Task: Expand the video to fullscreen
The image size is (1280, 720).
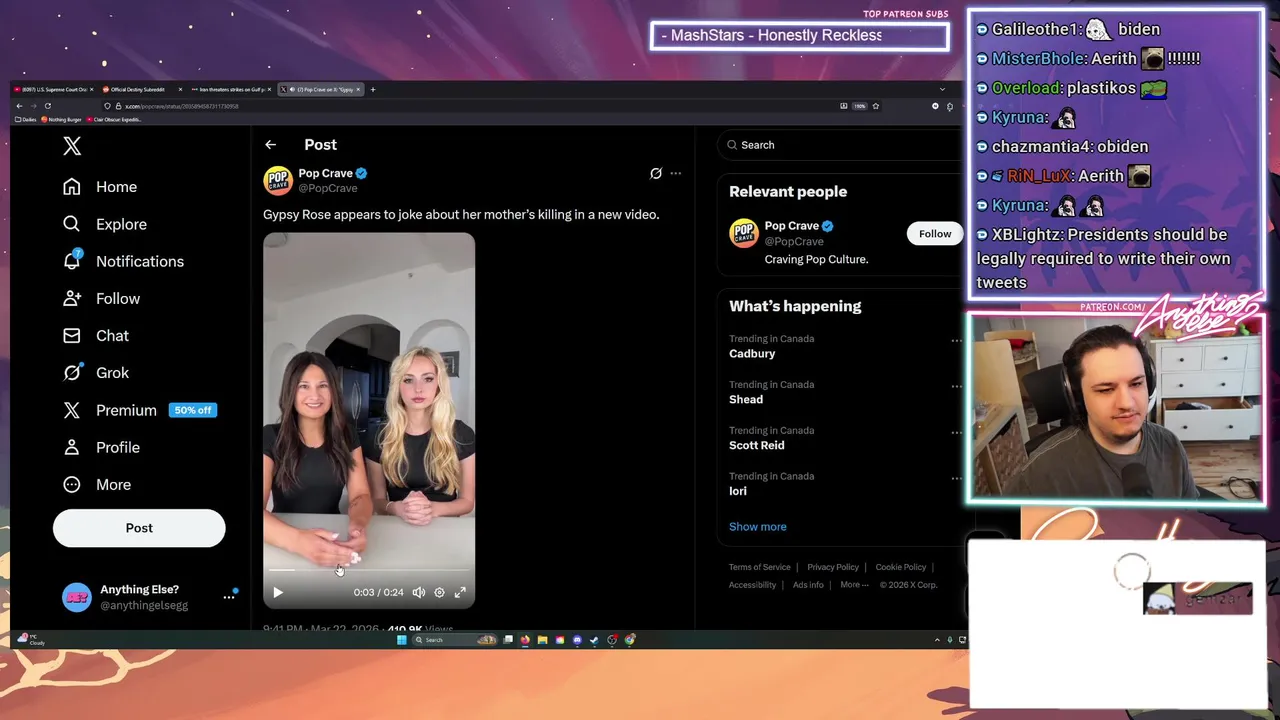Action: pos(460,592)
